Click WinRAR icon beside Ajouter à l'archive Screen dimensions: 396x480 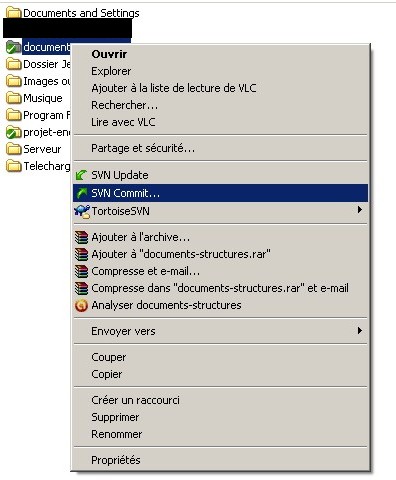[81, 237]
